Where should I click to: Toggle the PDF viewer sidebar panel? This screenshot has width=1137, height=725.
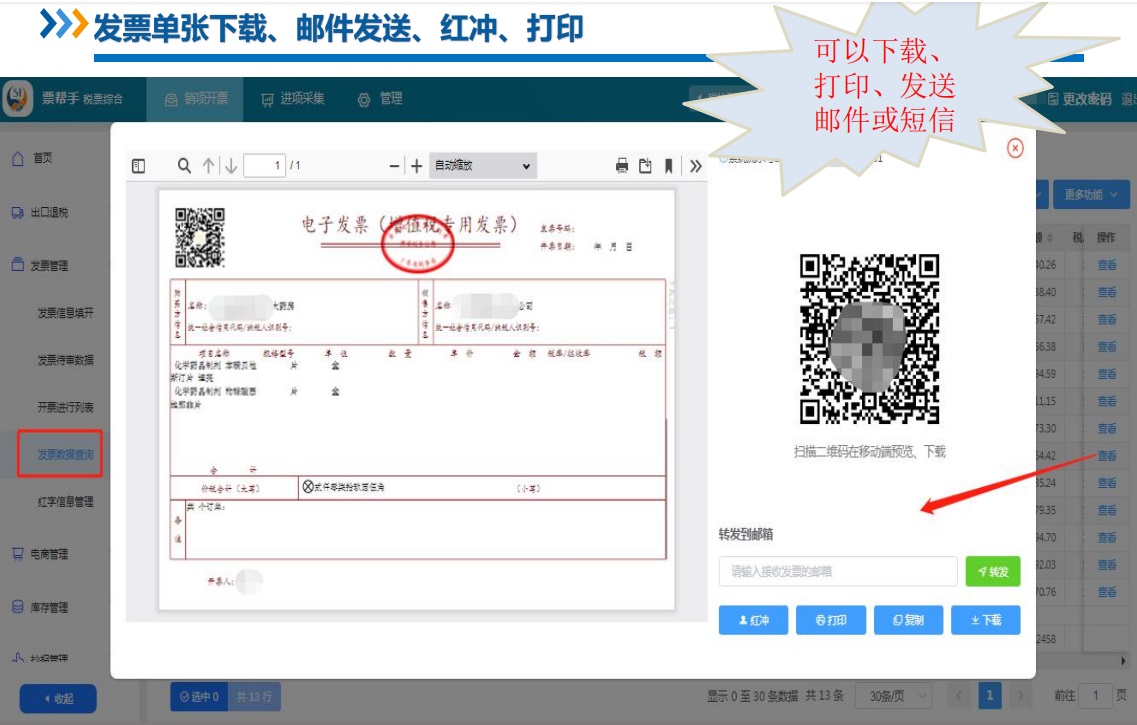(138, 166)
